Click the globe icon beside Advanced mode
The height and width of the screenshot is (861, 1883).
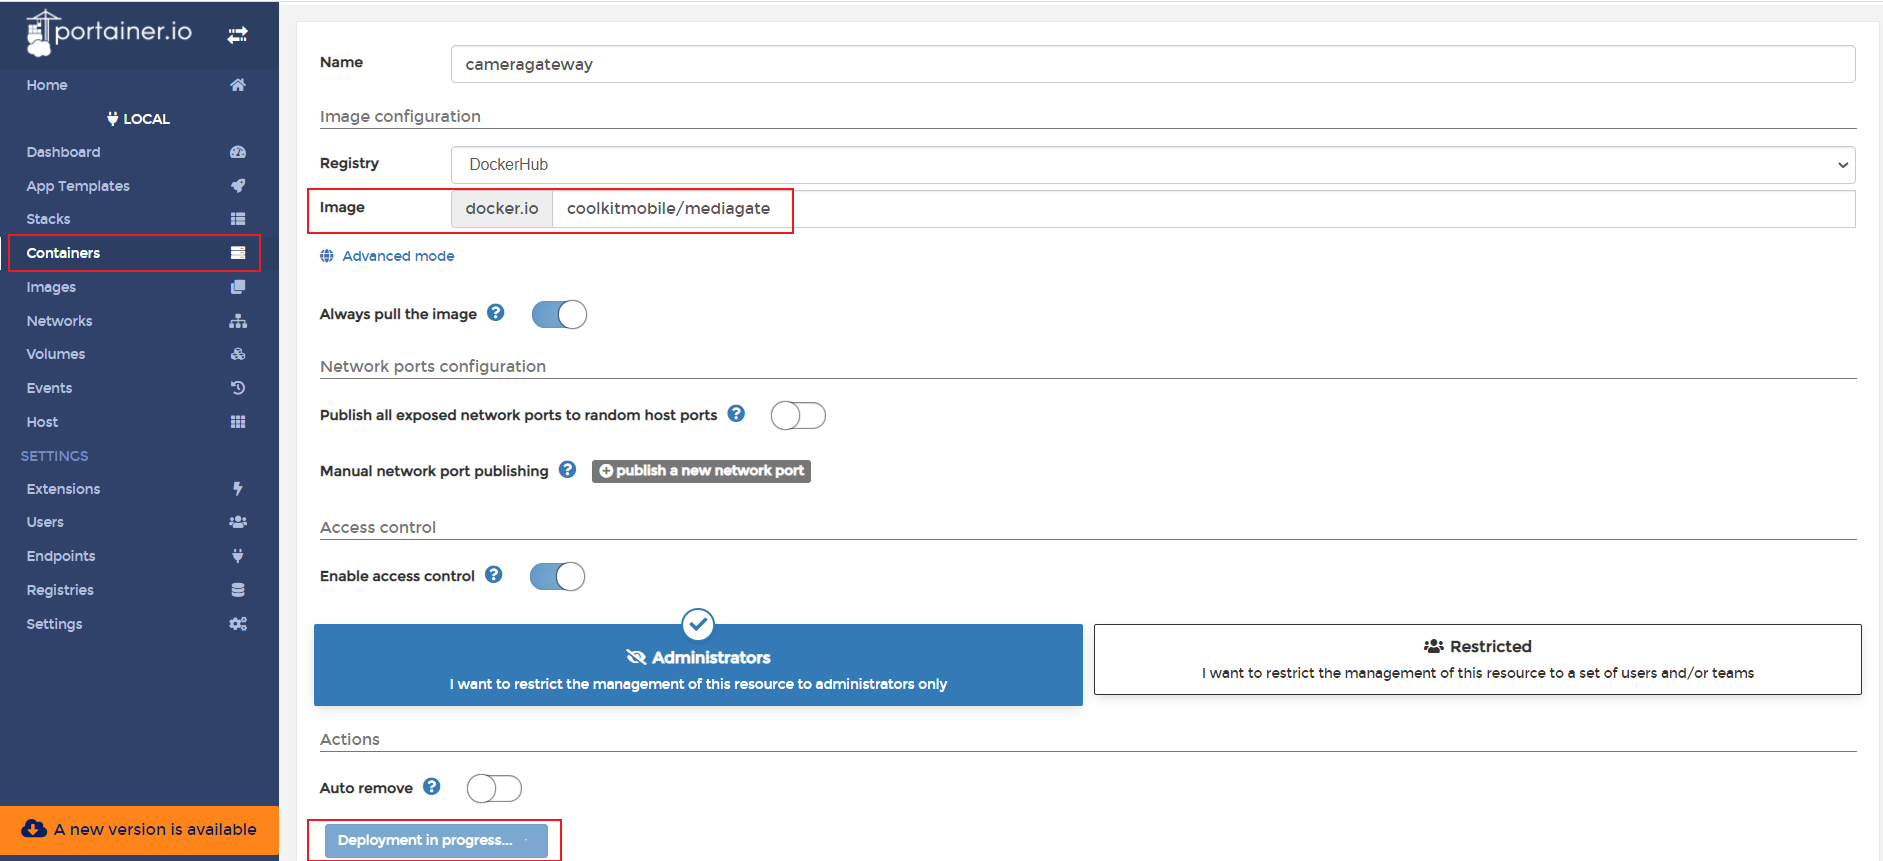point(327,256)
